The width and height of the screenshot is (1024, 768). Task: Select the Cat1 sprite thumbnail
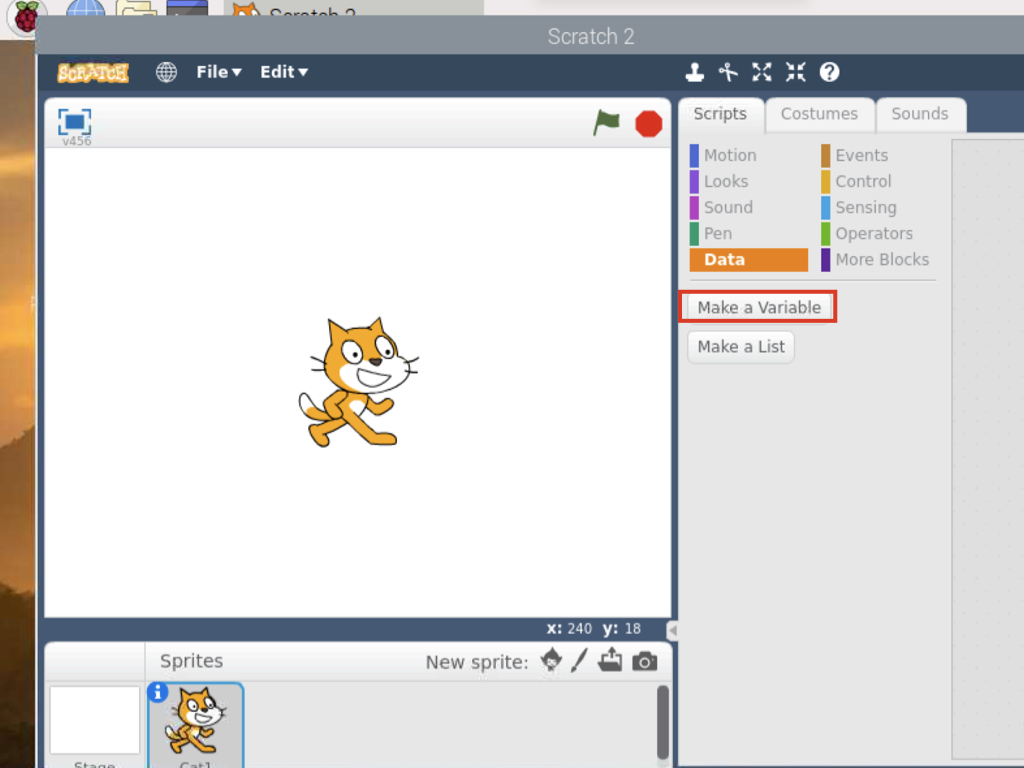coord(195,725)
